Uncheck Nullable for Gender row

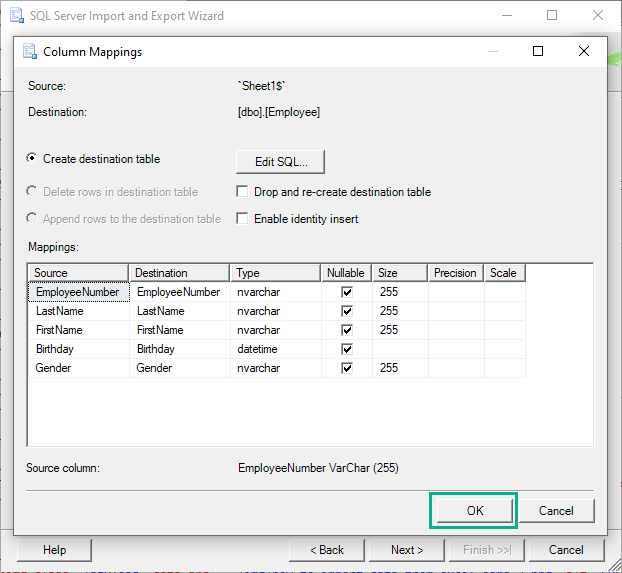point(347,368)
